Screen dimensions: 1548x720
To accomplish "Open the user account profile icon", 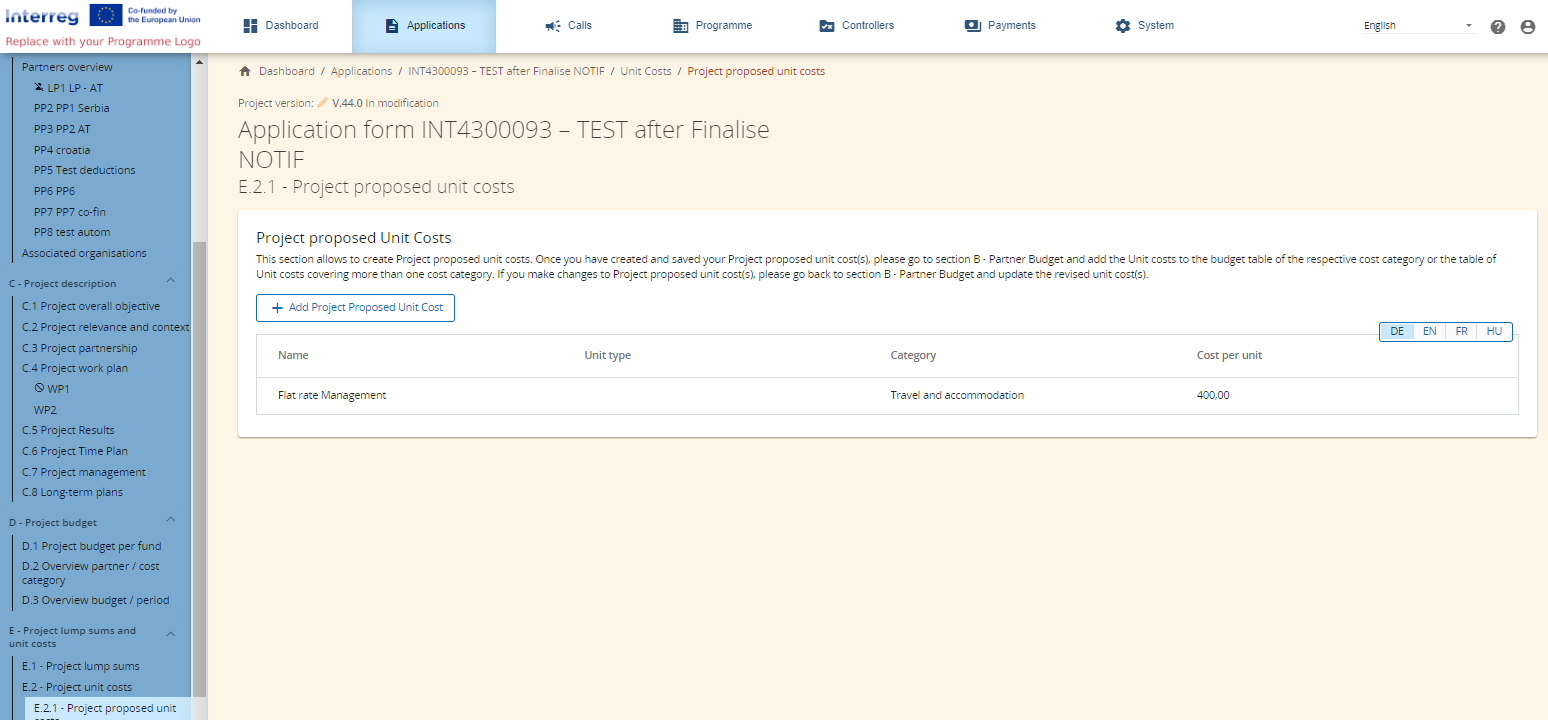I will (x=1527, y=27).
